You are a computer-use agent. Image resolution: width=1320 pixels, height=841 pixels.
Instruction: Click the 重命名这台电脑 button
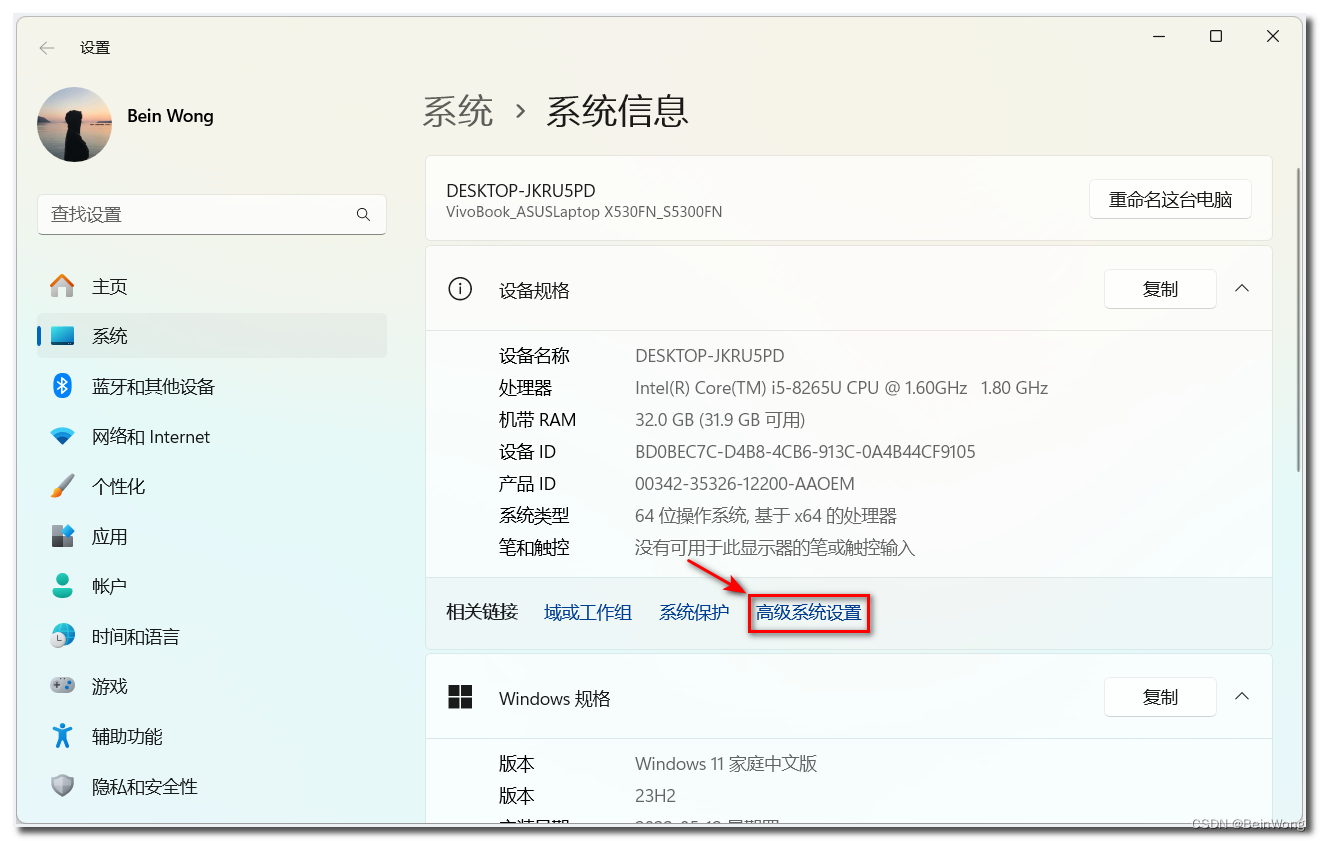[x=1170, y=199]
